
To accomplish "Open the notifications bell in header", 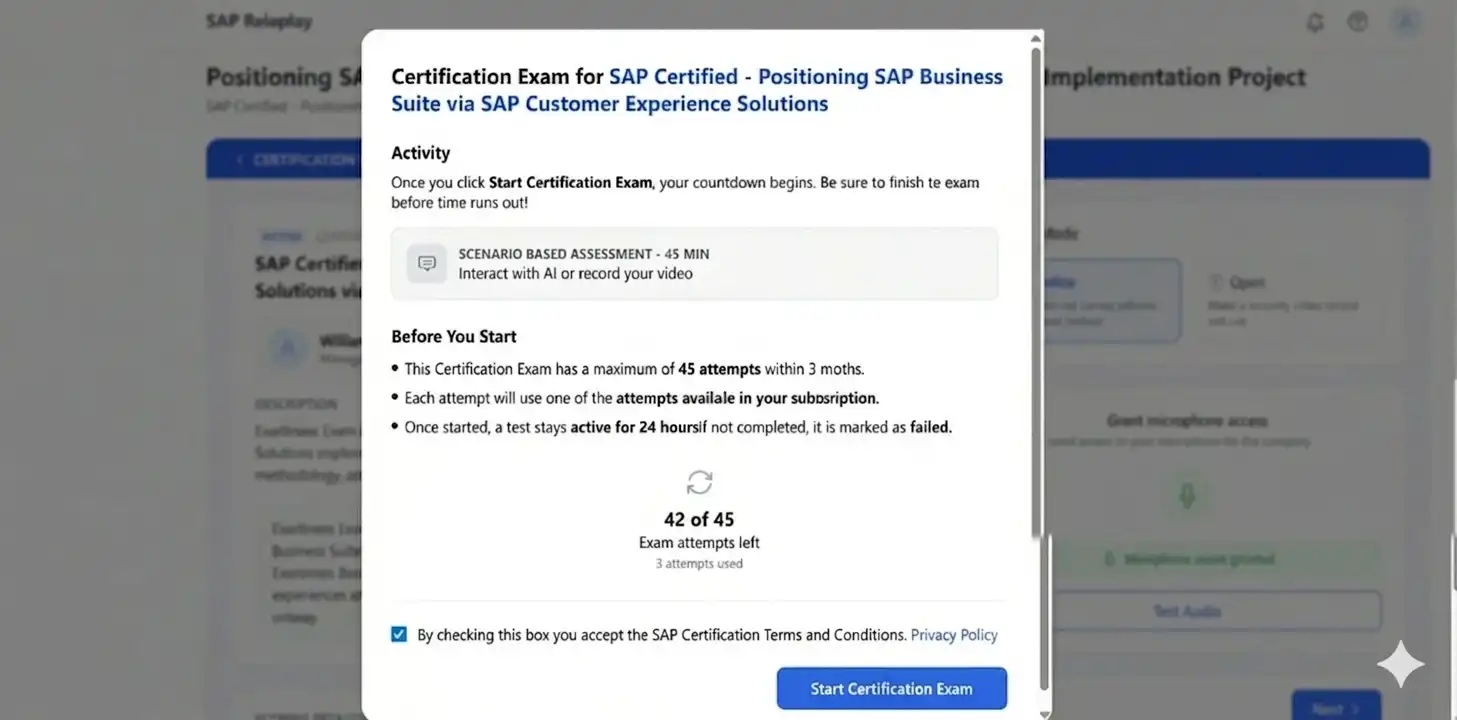I will [x=1315, y=22].
